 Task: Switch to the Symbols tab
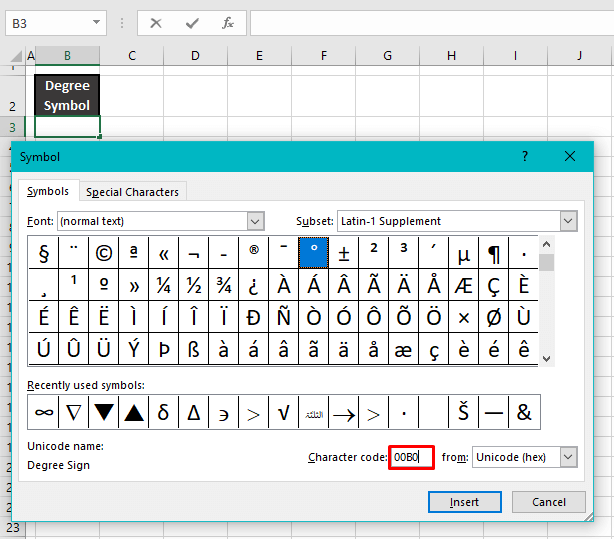[48, 192]
